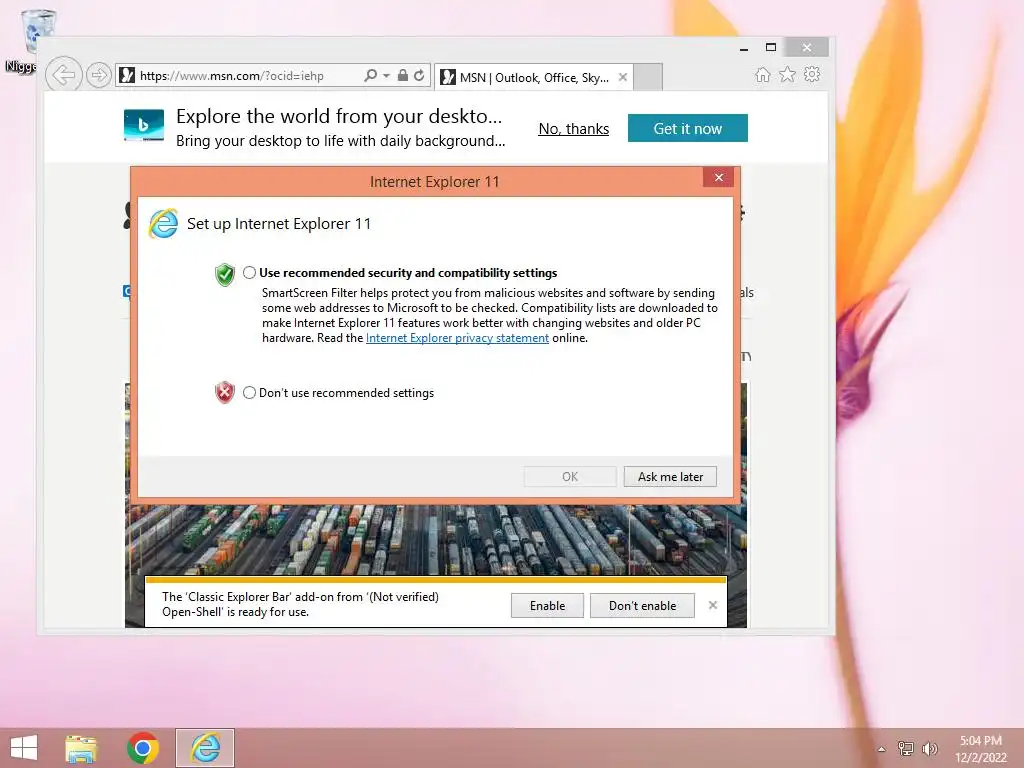Click the MSN site icon in address bar

pos(127,76)
